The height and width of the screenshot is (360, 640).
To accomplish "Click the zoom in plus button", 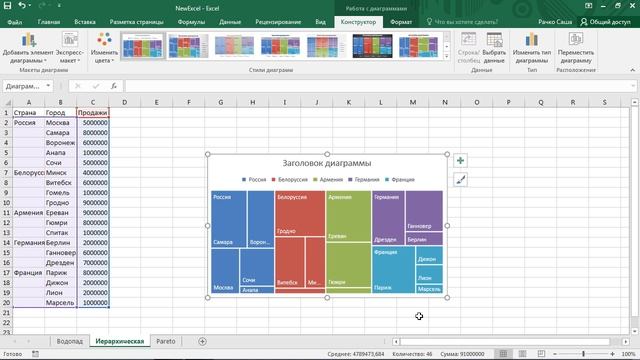I will (x=612, y=354).
